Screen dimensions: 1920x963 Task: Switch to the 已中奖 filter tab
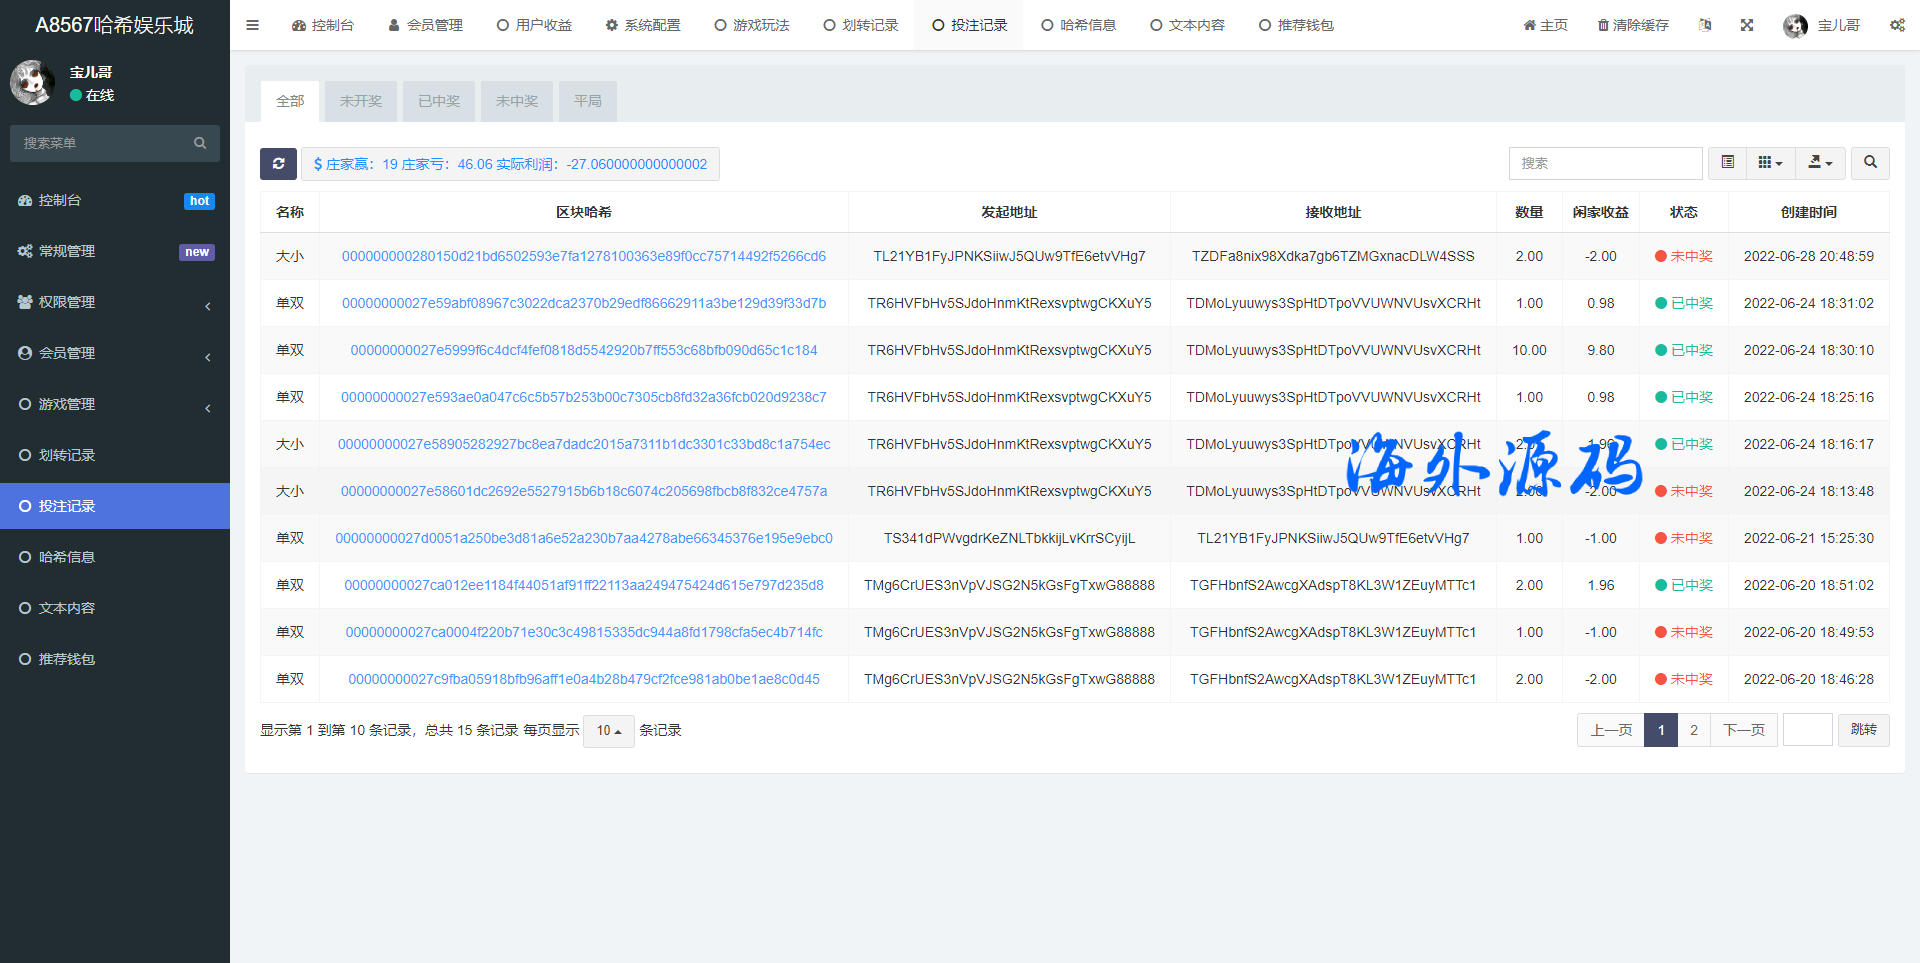click(439, 101)
